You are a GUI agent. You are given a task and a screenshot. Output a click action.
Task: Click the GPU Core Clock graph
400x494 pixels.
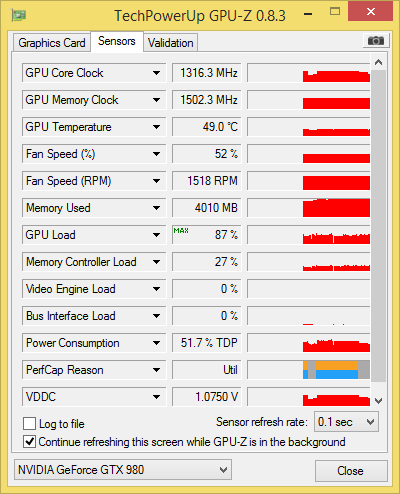(x=309, y=73)
